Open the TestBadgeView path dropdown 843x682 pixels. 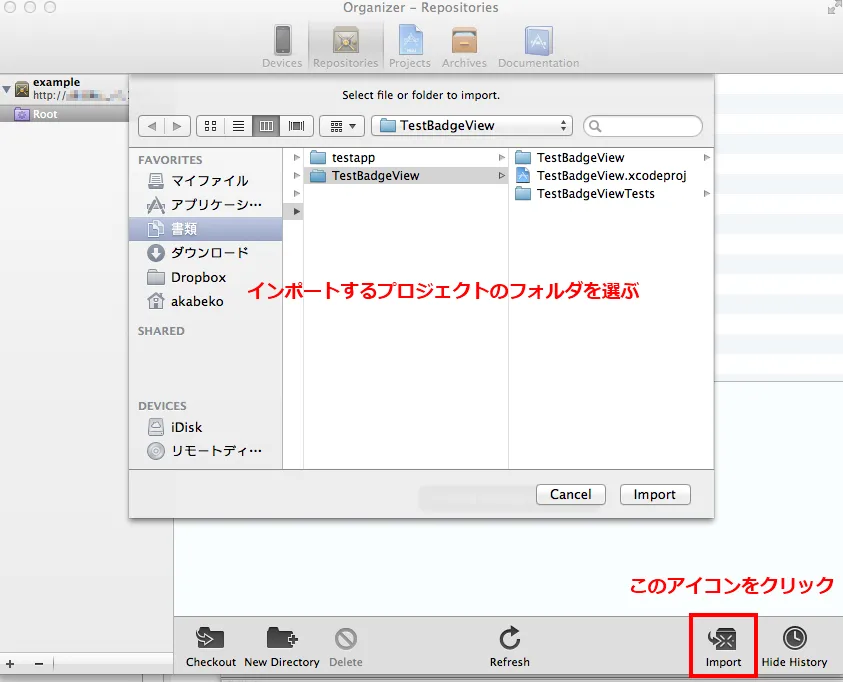click(x=471, y=126)
